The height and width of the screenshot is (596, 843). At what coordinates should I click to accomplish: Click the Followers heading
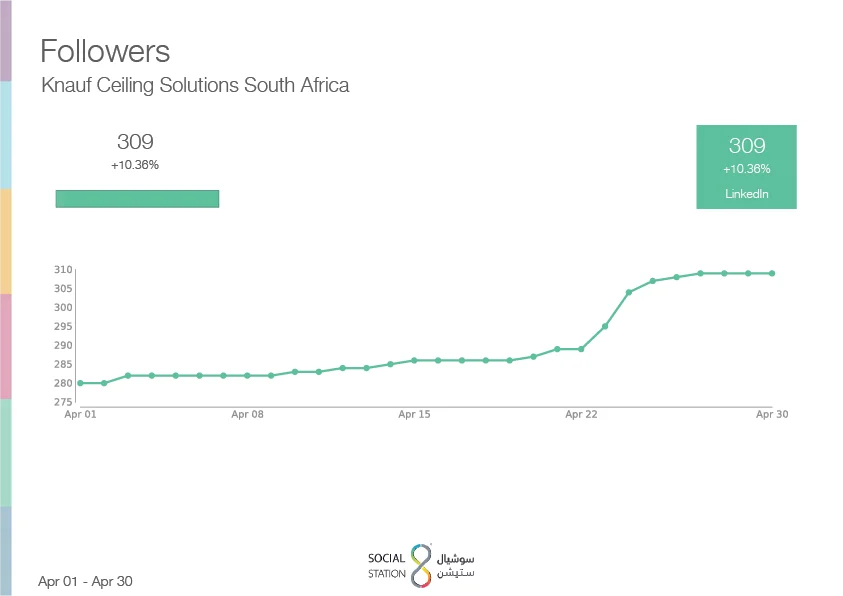pyautogui.click(x=105, y=51)
